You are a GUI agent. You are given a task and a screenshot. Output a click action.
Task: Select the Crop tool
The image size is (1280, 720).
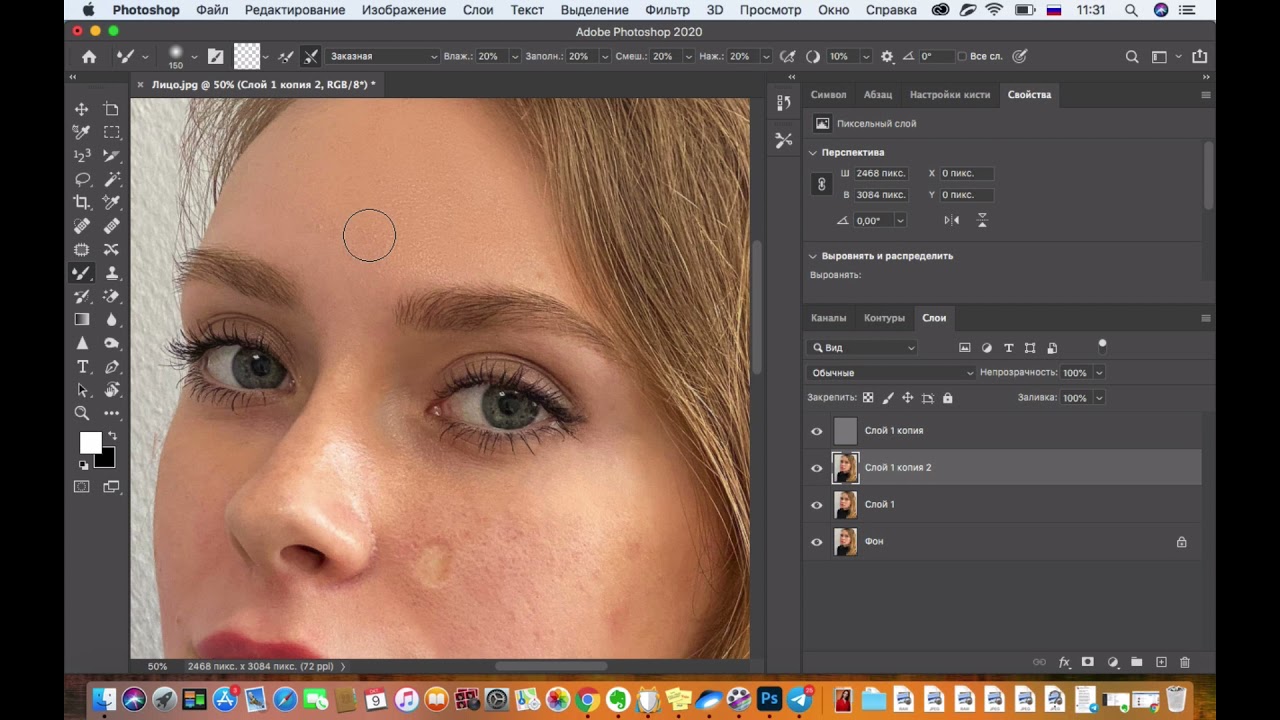[x=82, y=203]
